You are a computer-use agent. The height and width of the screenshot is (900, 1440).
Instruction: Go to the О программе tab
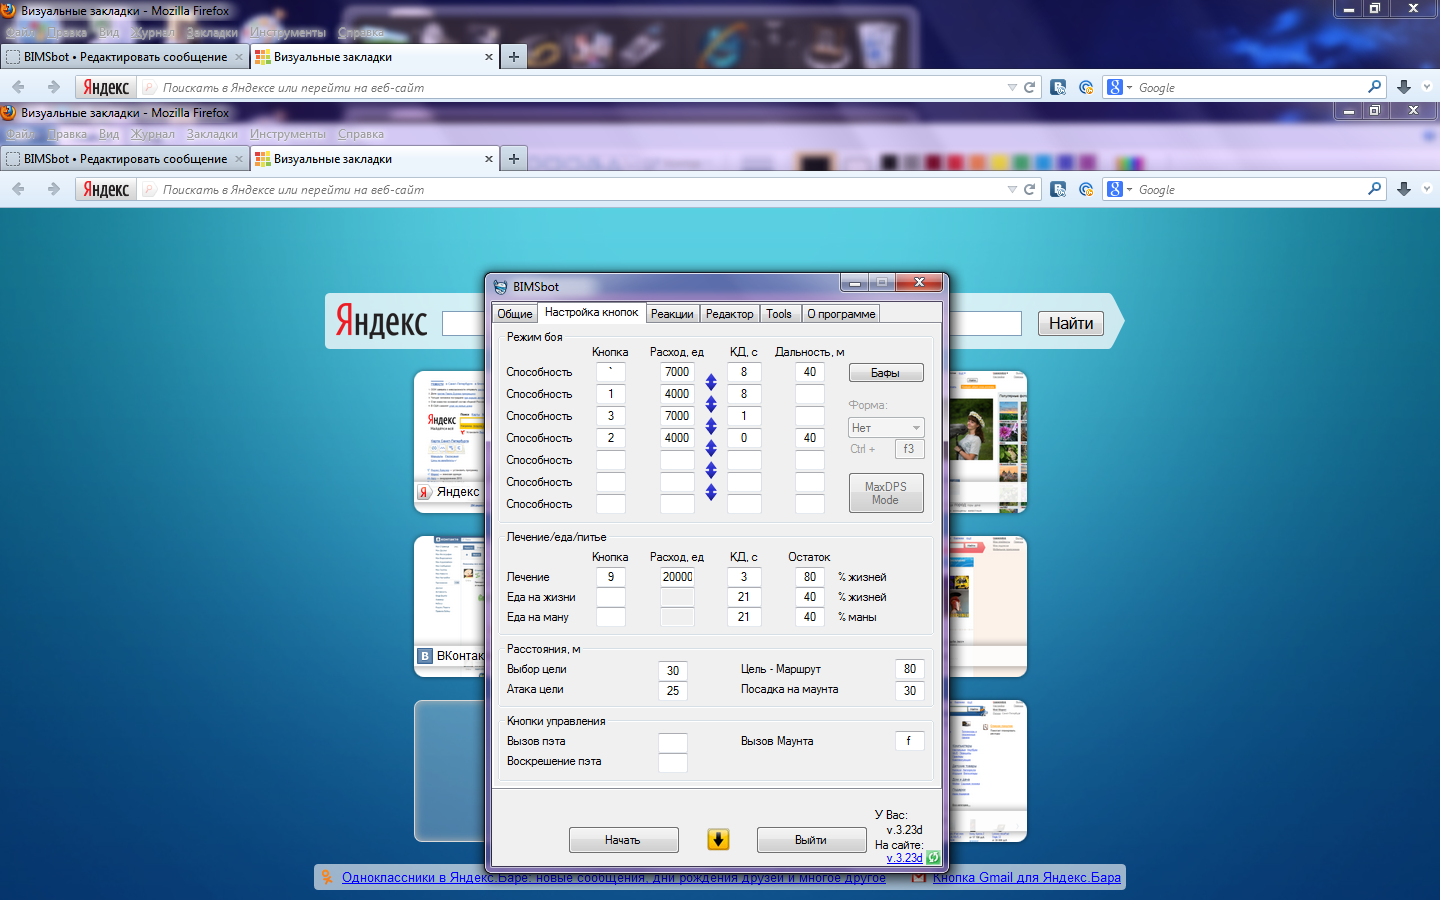[841, 314]
